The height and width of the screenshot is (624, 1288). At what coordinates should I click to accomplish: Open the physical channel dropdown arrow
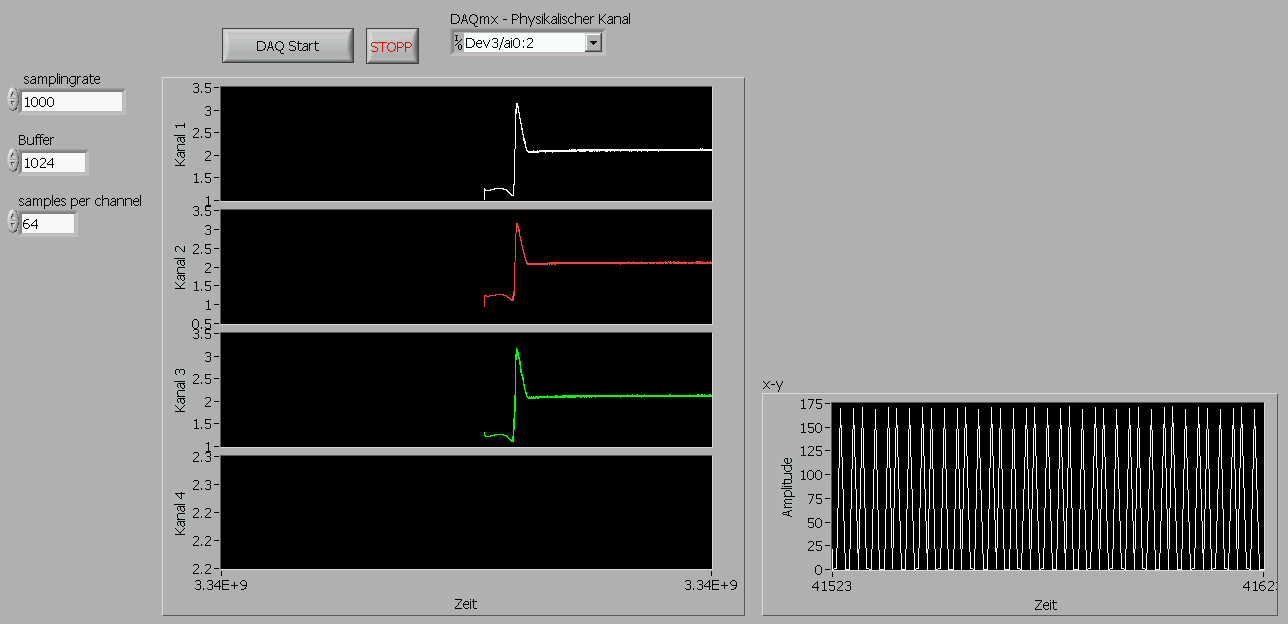(594, 42)
